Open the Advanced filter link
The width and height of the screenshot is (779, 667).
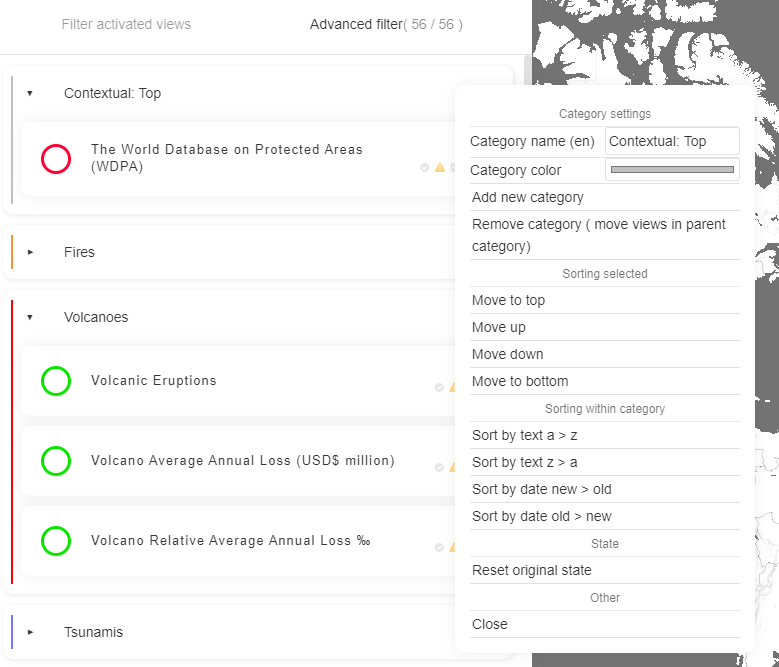[386, 24]
